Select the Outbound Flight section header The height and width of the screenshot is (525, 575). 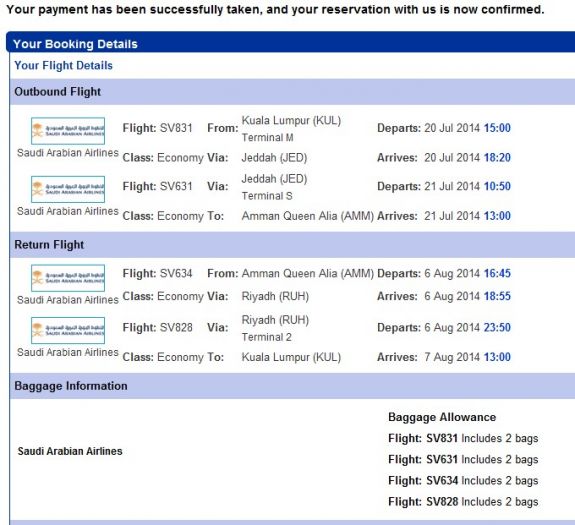292,92
